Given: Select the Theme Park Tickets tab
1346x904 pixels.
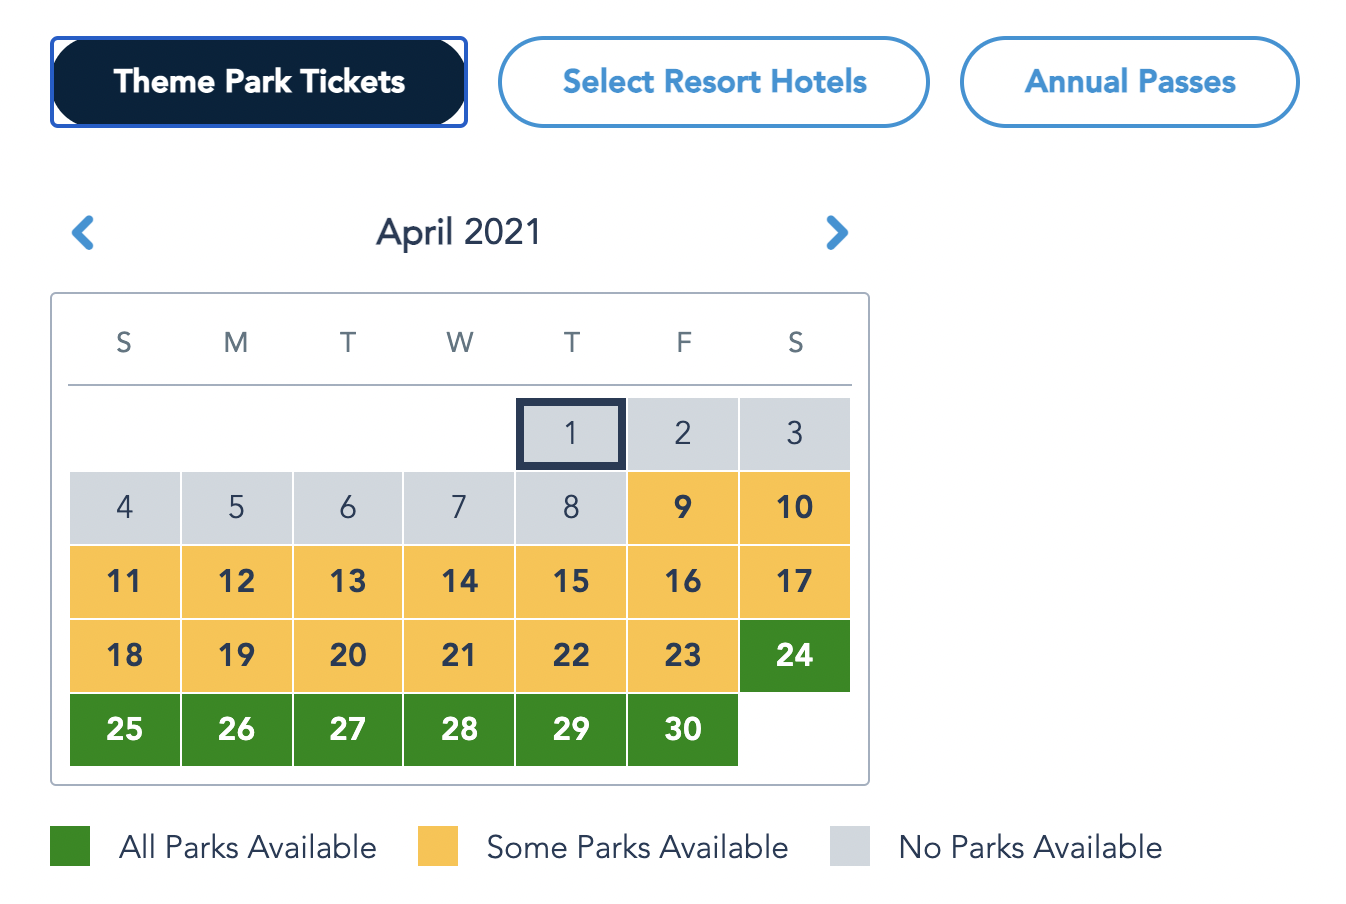Looking at the screenshot, I should (x=259, y=82).
